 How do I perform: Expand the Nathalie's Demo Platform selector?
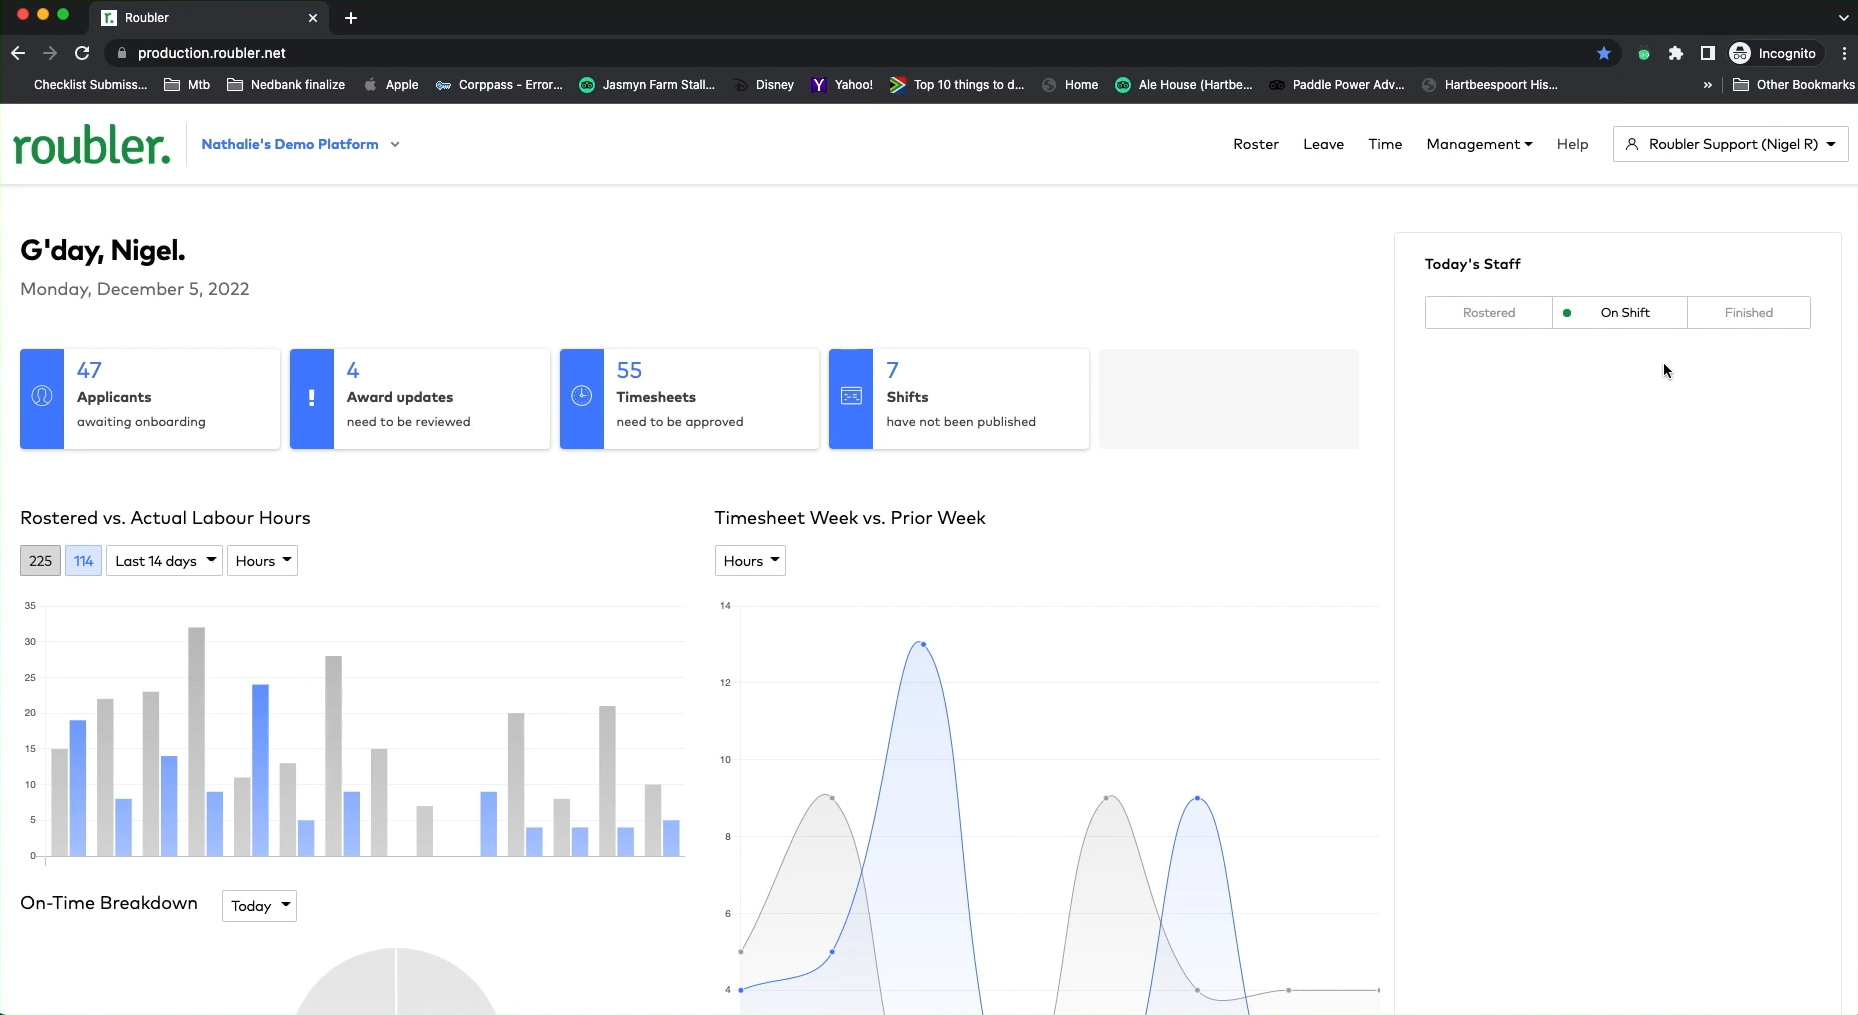(x=300, y=144)
